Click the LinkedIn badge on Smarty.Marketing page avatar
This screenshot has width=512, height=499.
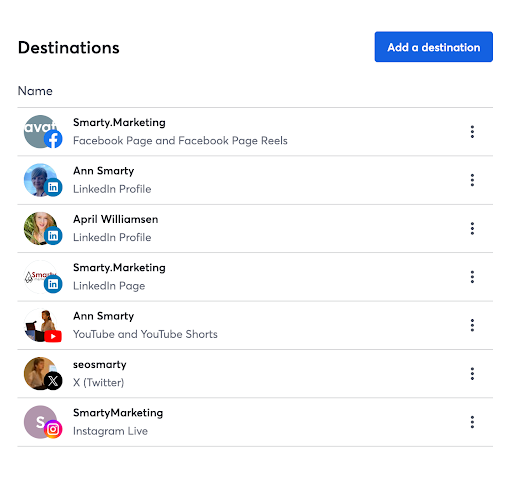point(53,284)
